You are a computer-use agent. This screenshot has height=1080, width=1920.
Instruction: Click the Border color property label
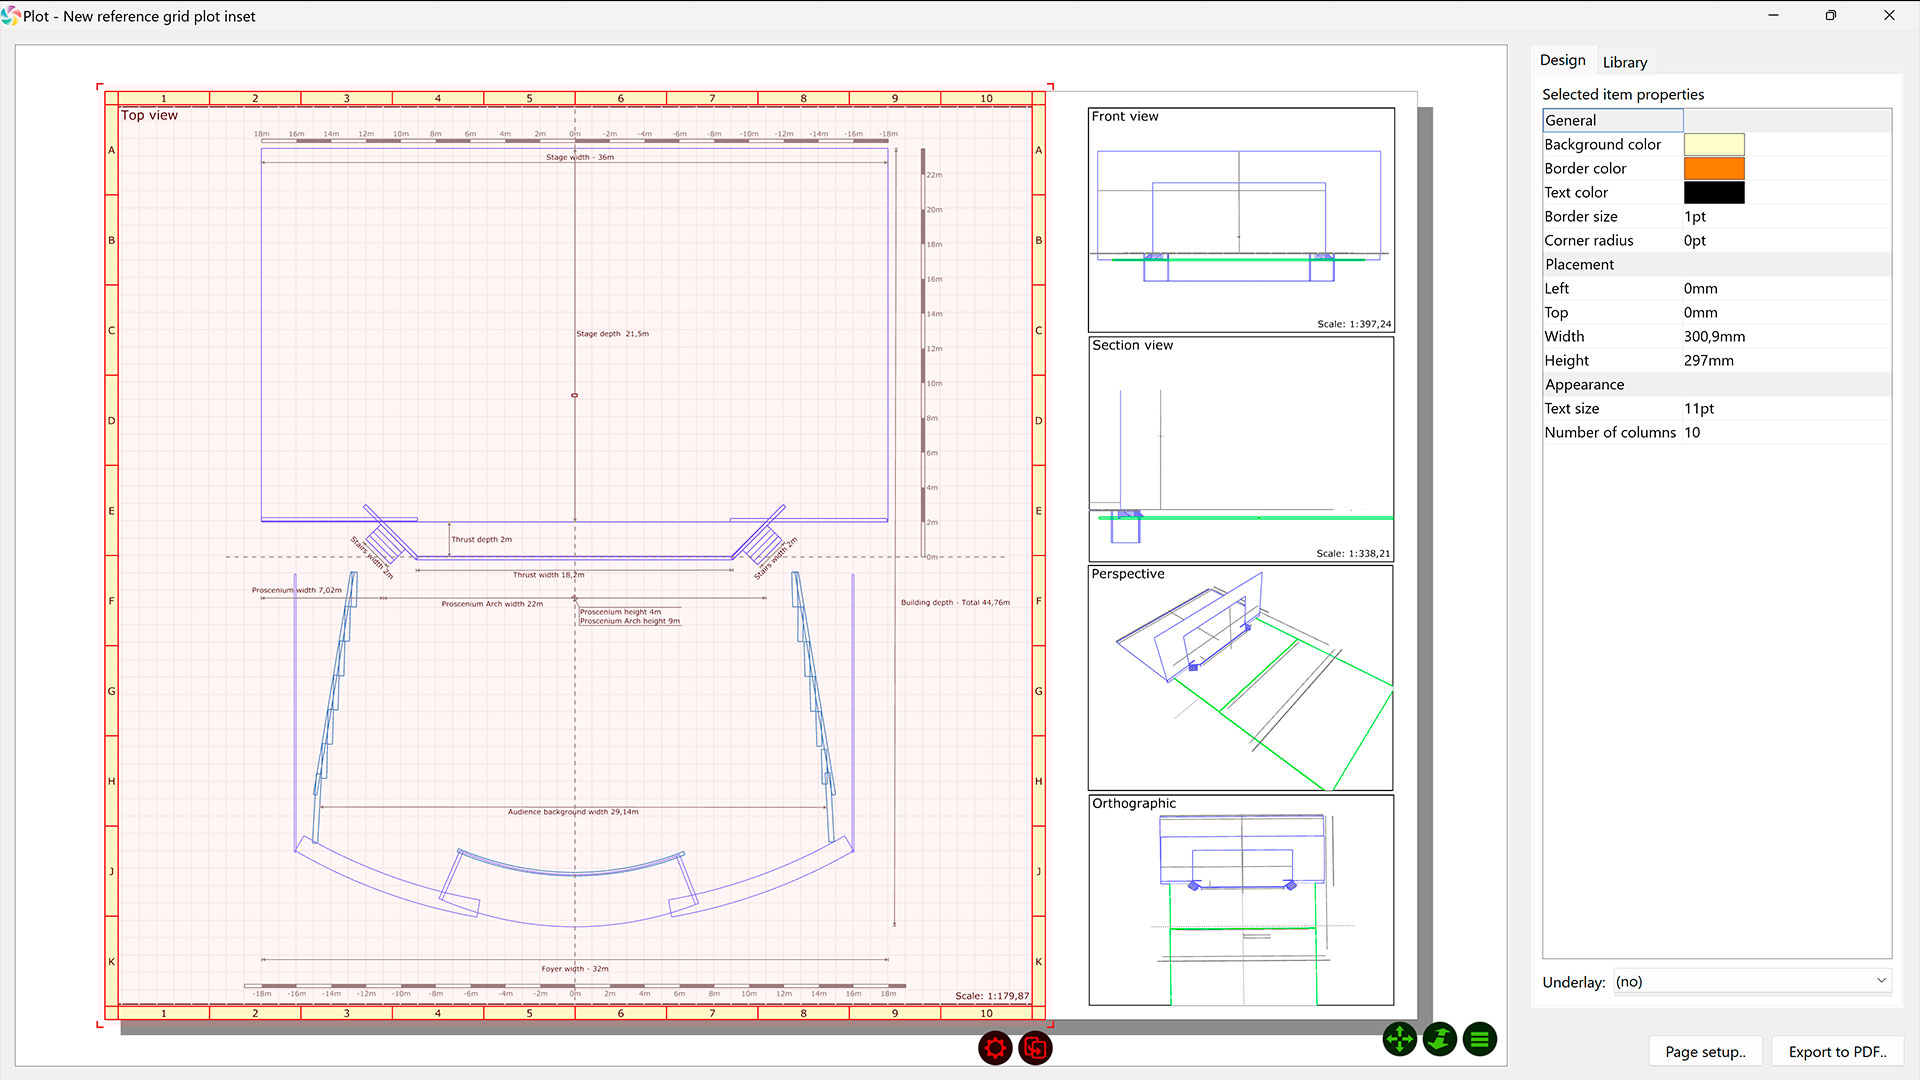point(1585,168)
